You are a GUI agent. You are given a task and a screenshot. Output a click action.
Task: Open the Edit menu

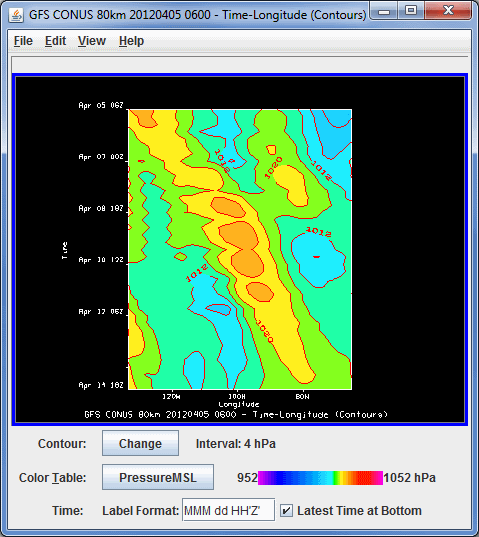[55, 41]
